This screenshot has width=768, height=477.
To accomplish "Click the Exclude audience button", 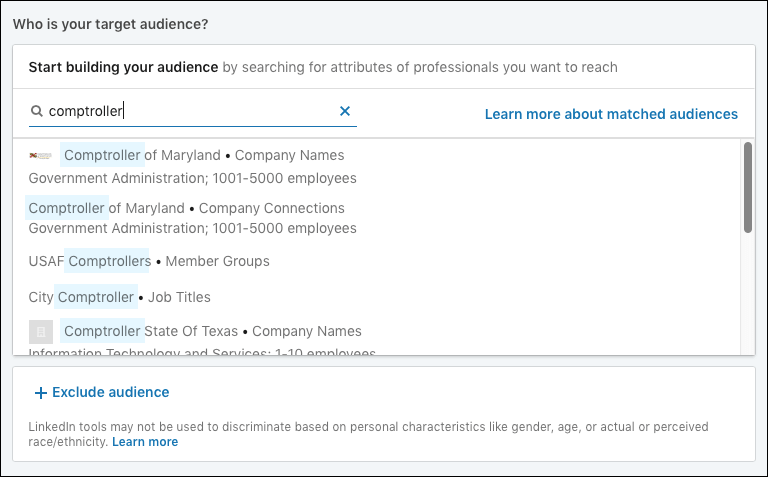I will pyautogui.click(x=102, y=392).
